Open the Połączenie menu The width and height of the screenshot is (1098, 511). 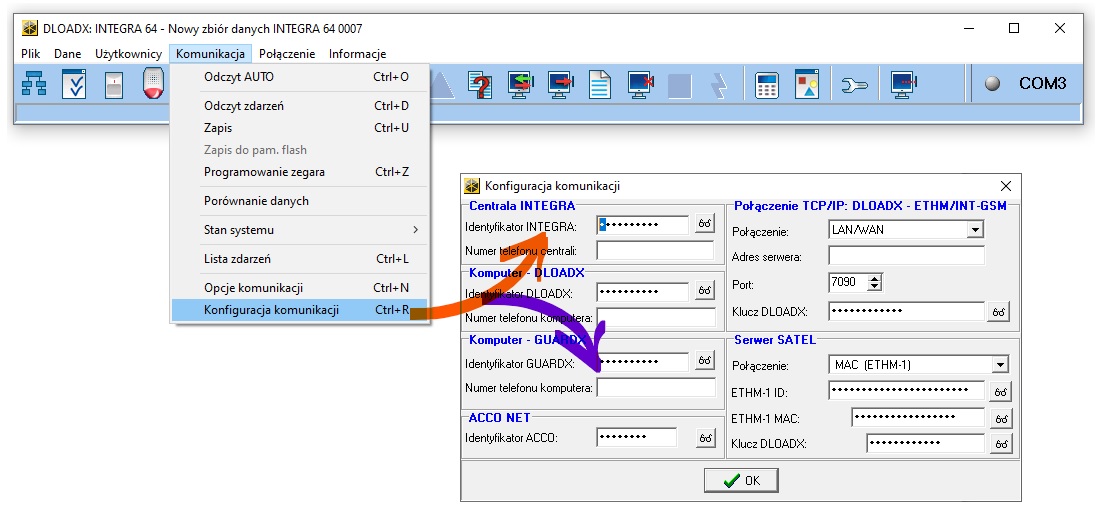click(286, 54)
